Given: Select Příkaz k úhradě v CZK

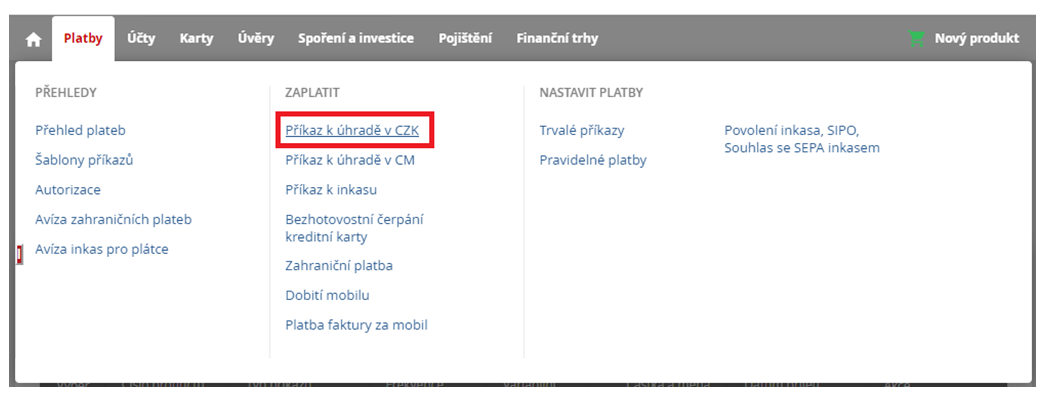Looking at the screenshot, I should click(x=352, y=130).
